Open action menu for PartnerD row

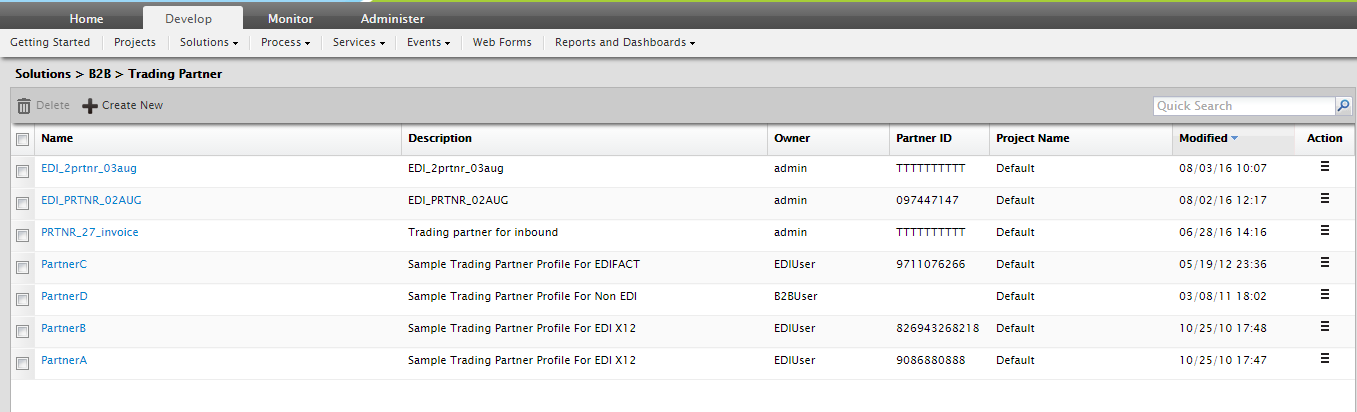1325,295
